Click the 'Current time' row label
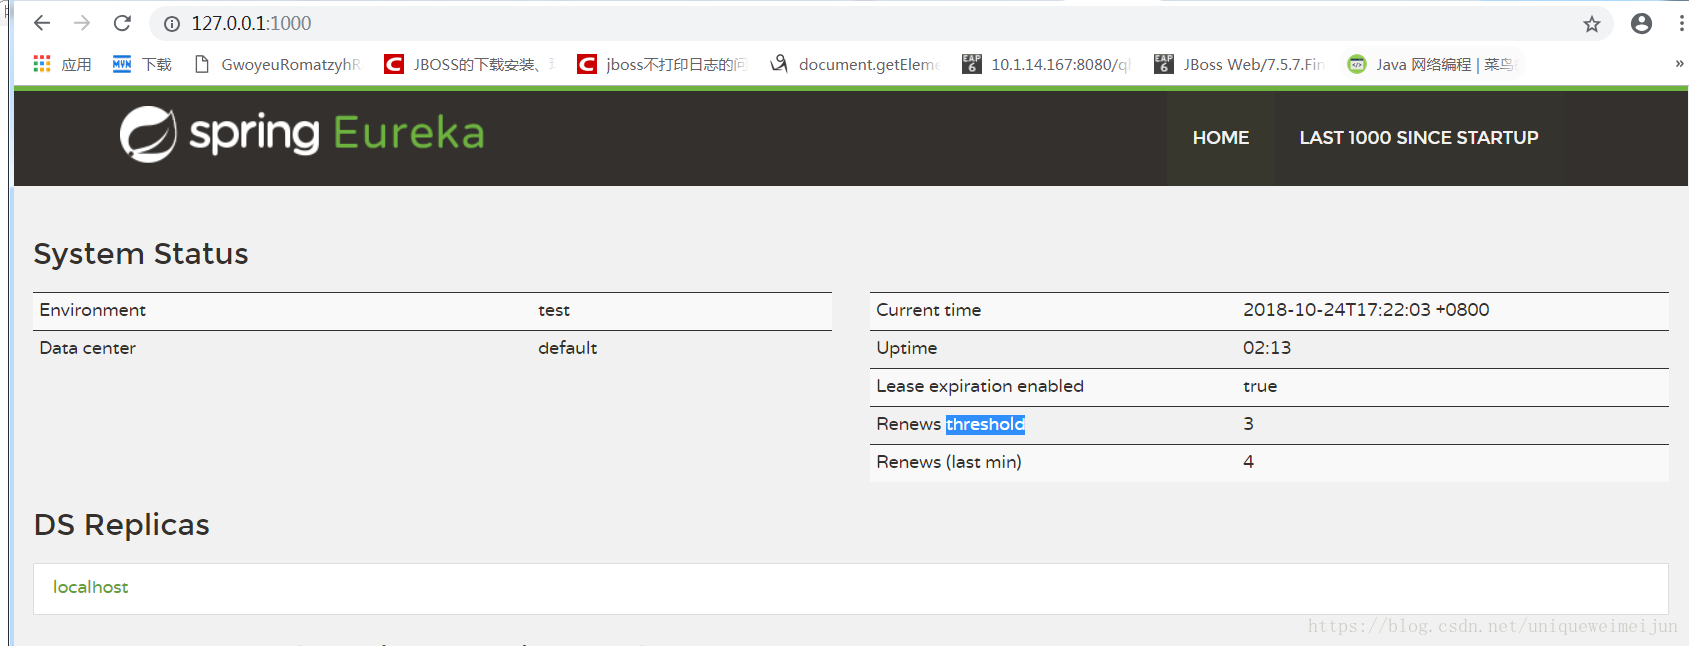The image size is (1689, 646). pyautogui.click(x=929, y=310)
